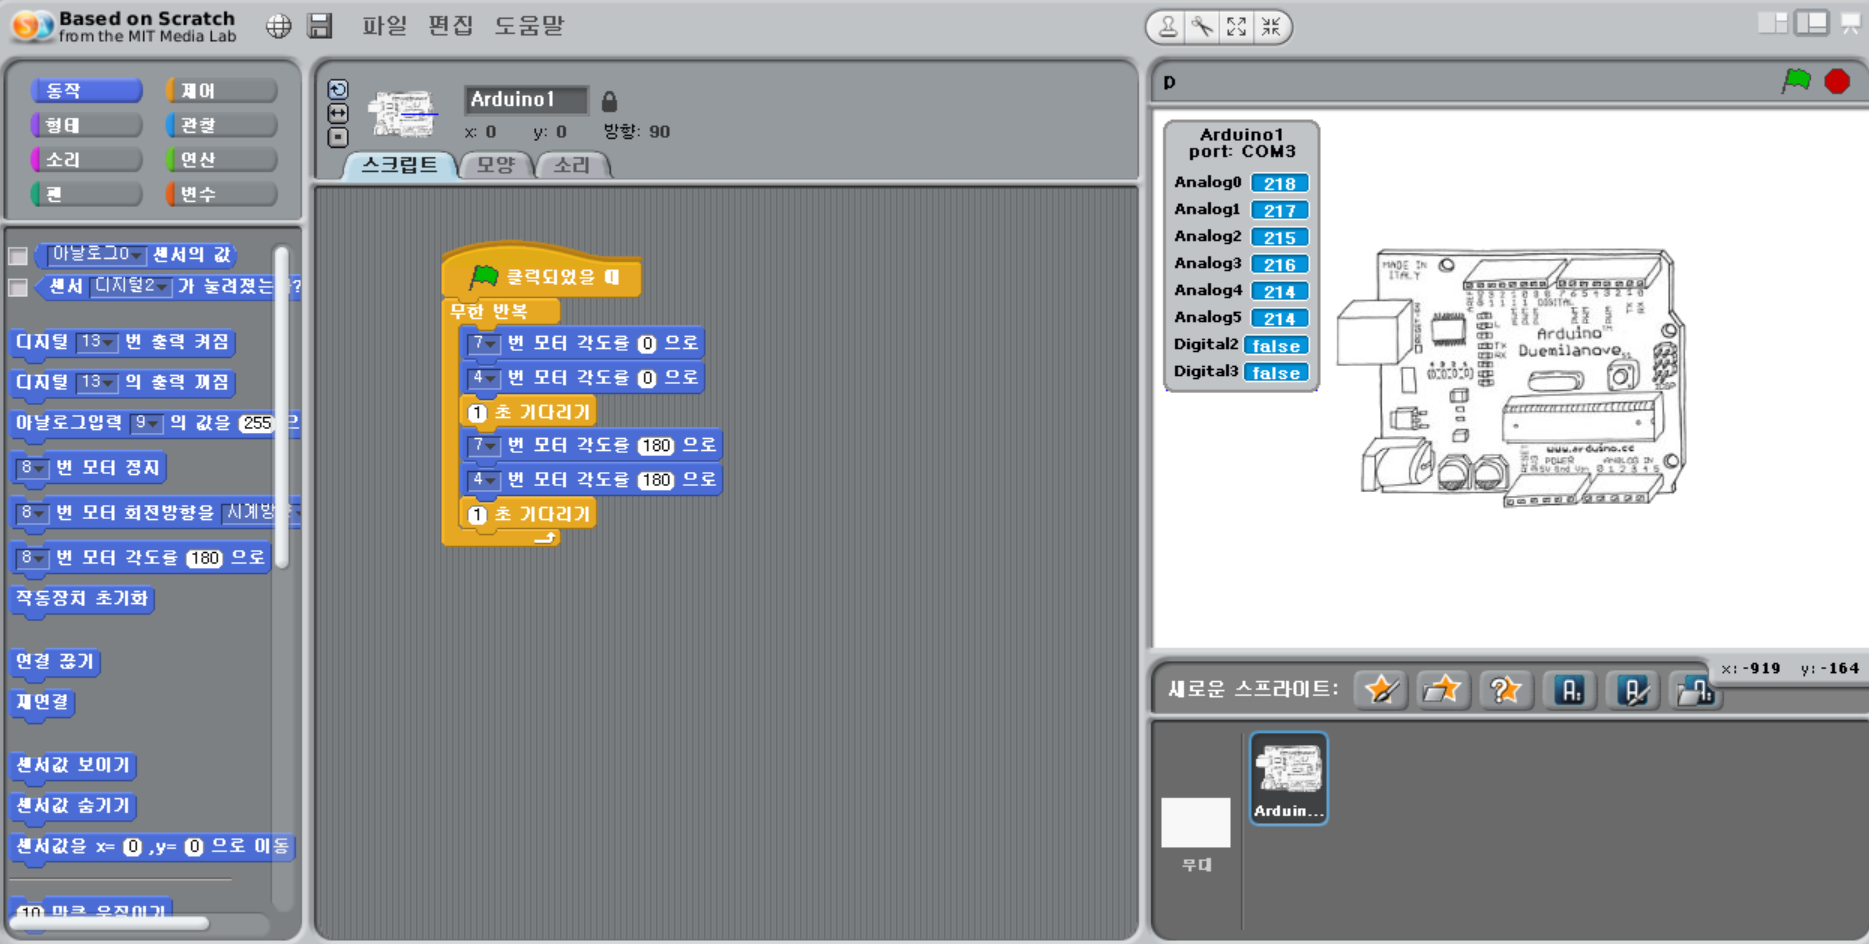Screen dimensions: 1869x944
Task: Set rotation style to can rotate
Action: pos(338,89)
